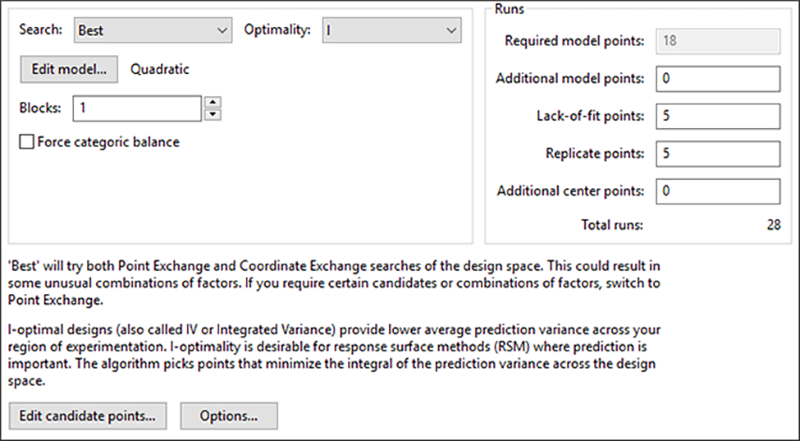
Task: Focus the Replicate points field
Action: [x=715, y=153]
